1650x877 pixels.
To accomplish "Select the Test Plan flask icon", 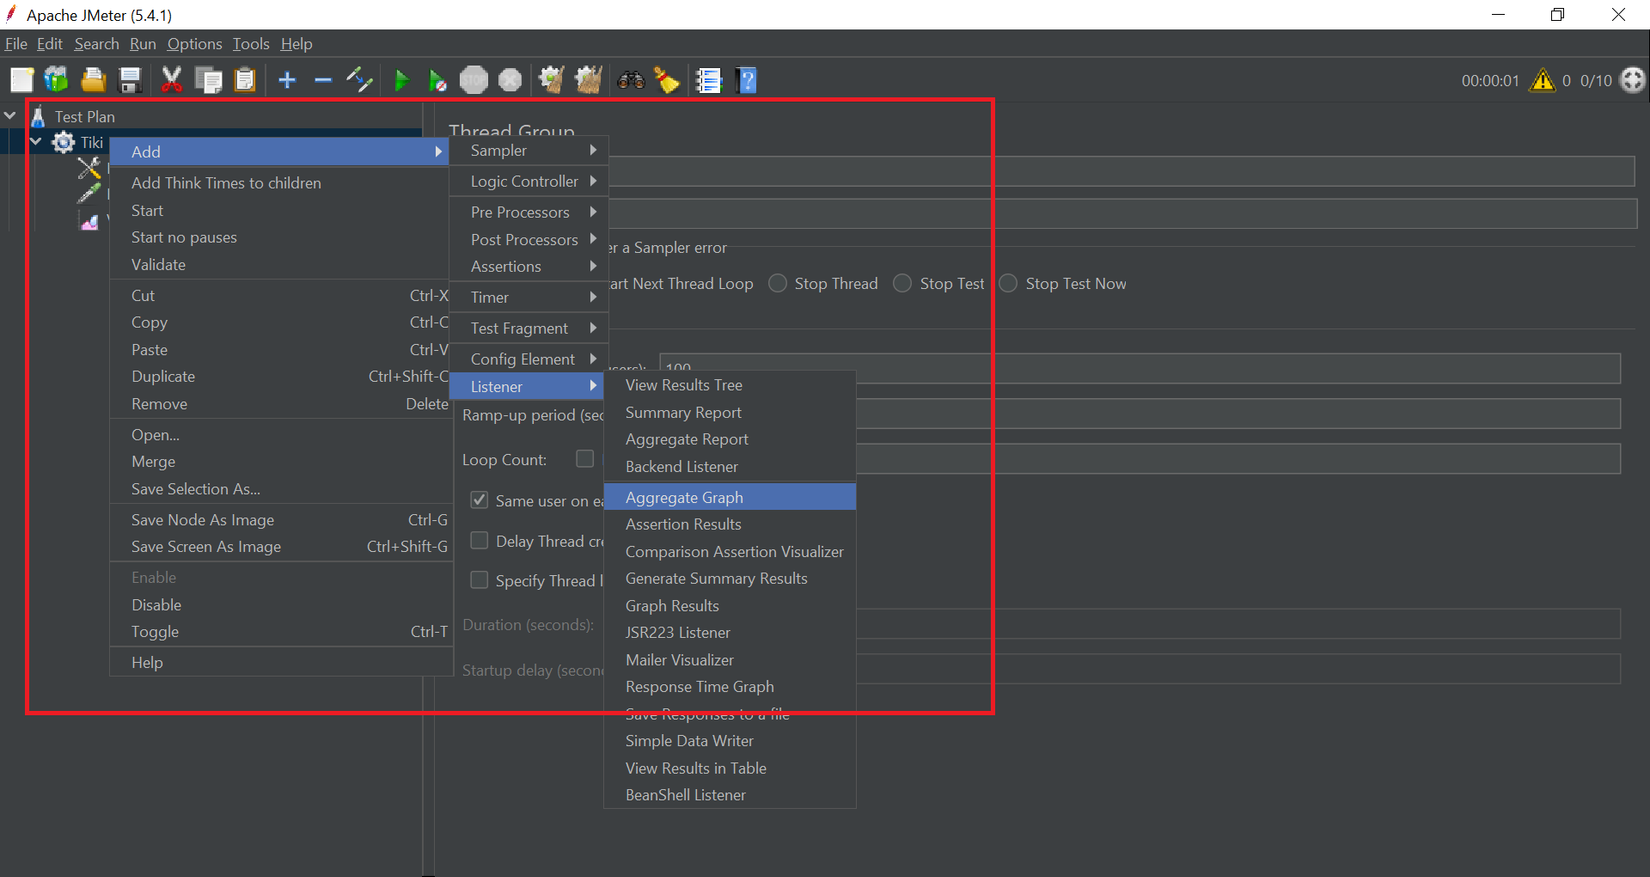I will click(x=38, y=116).
